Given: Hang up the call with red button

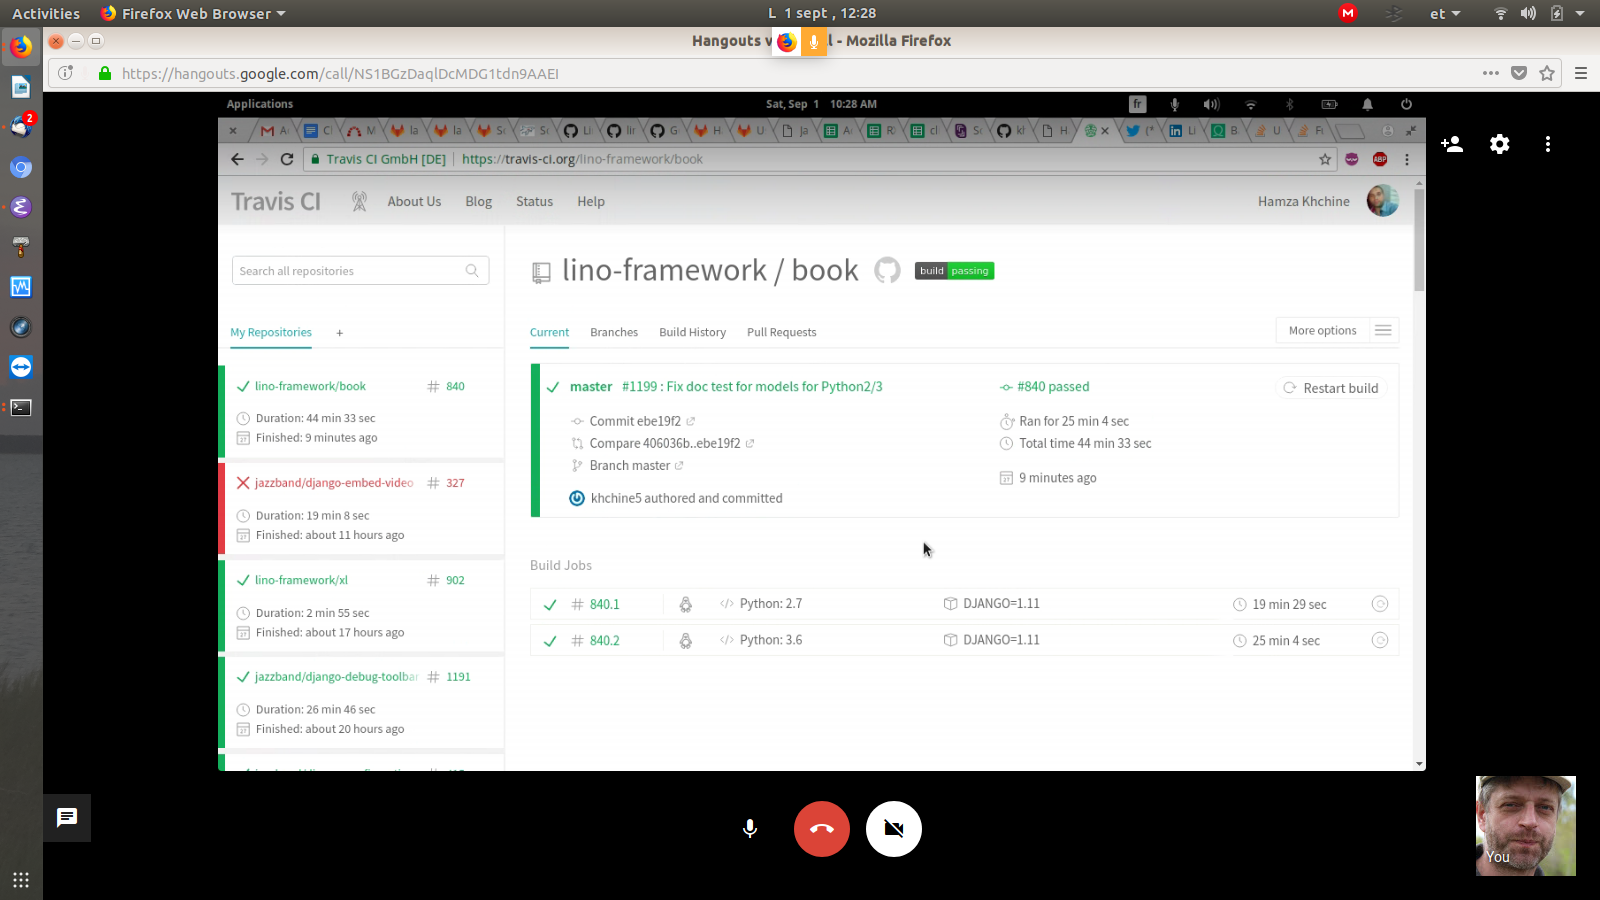Looking at the screenshot, I should [822, 829].
